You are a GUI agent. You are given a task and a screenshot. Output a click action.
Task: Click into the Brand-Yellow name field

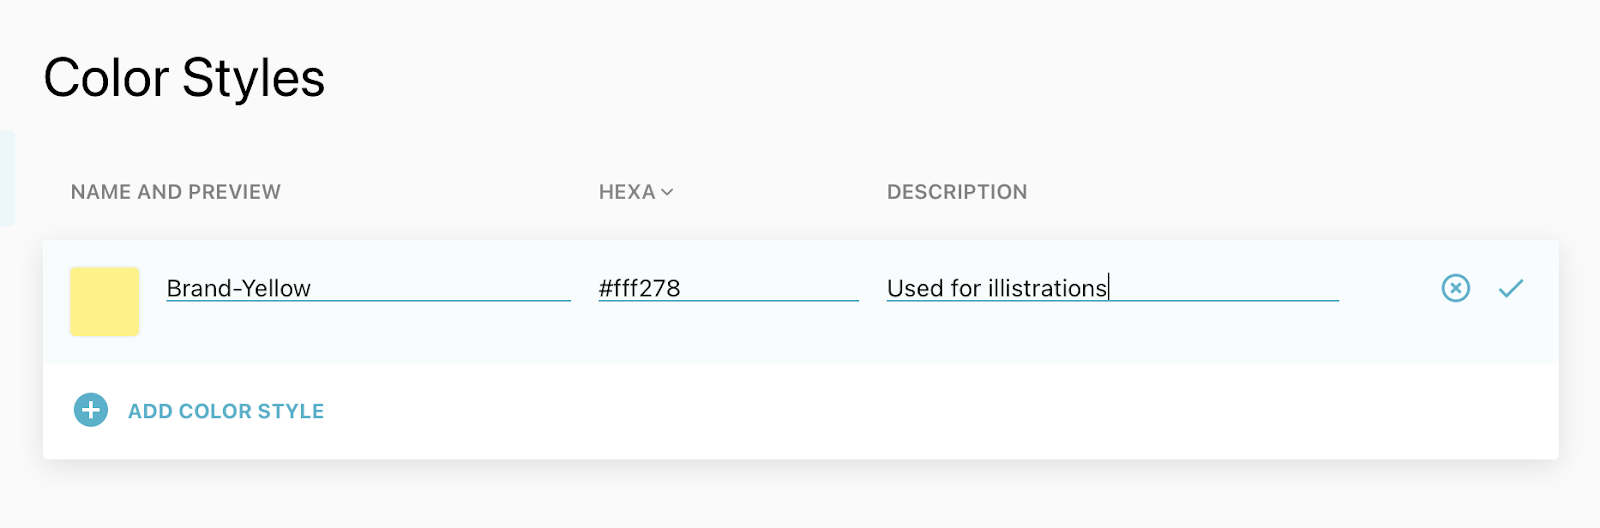(368, 288)
